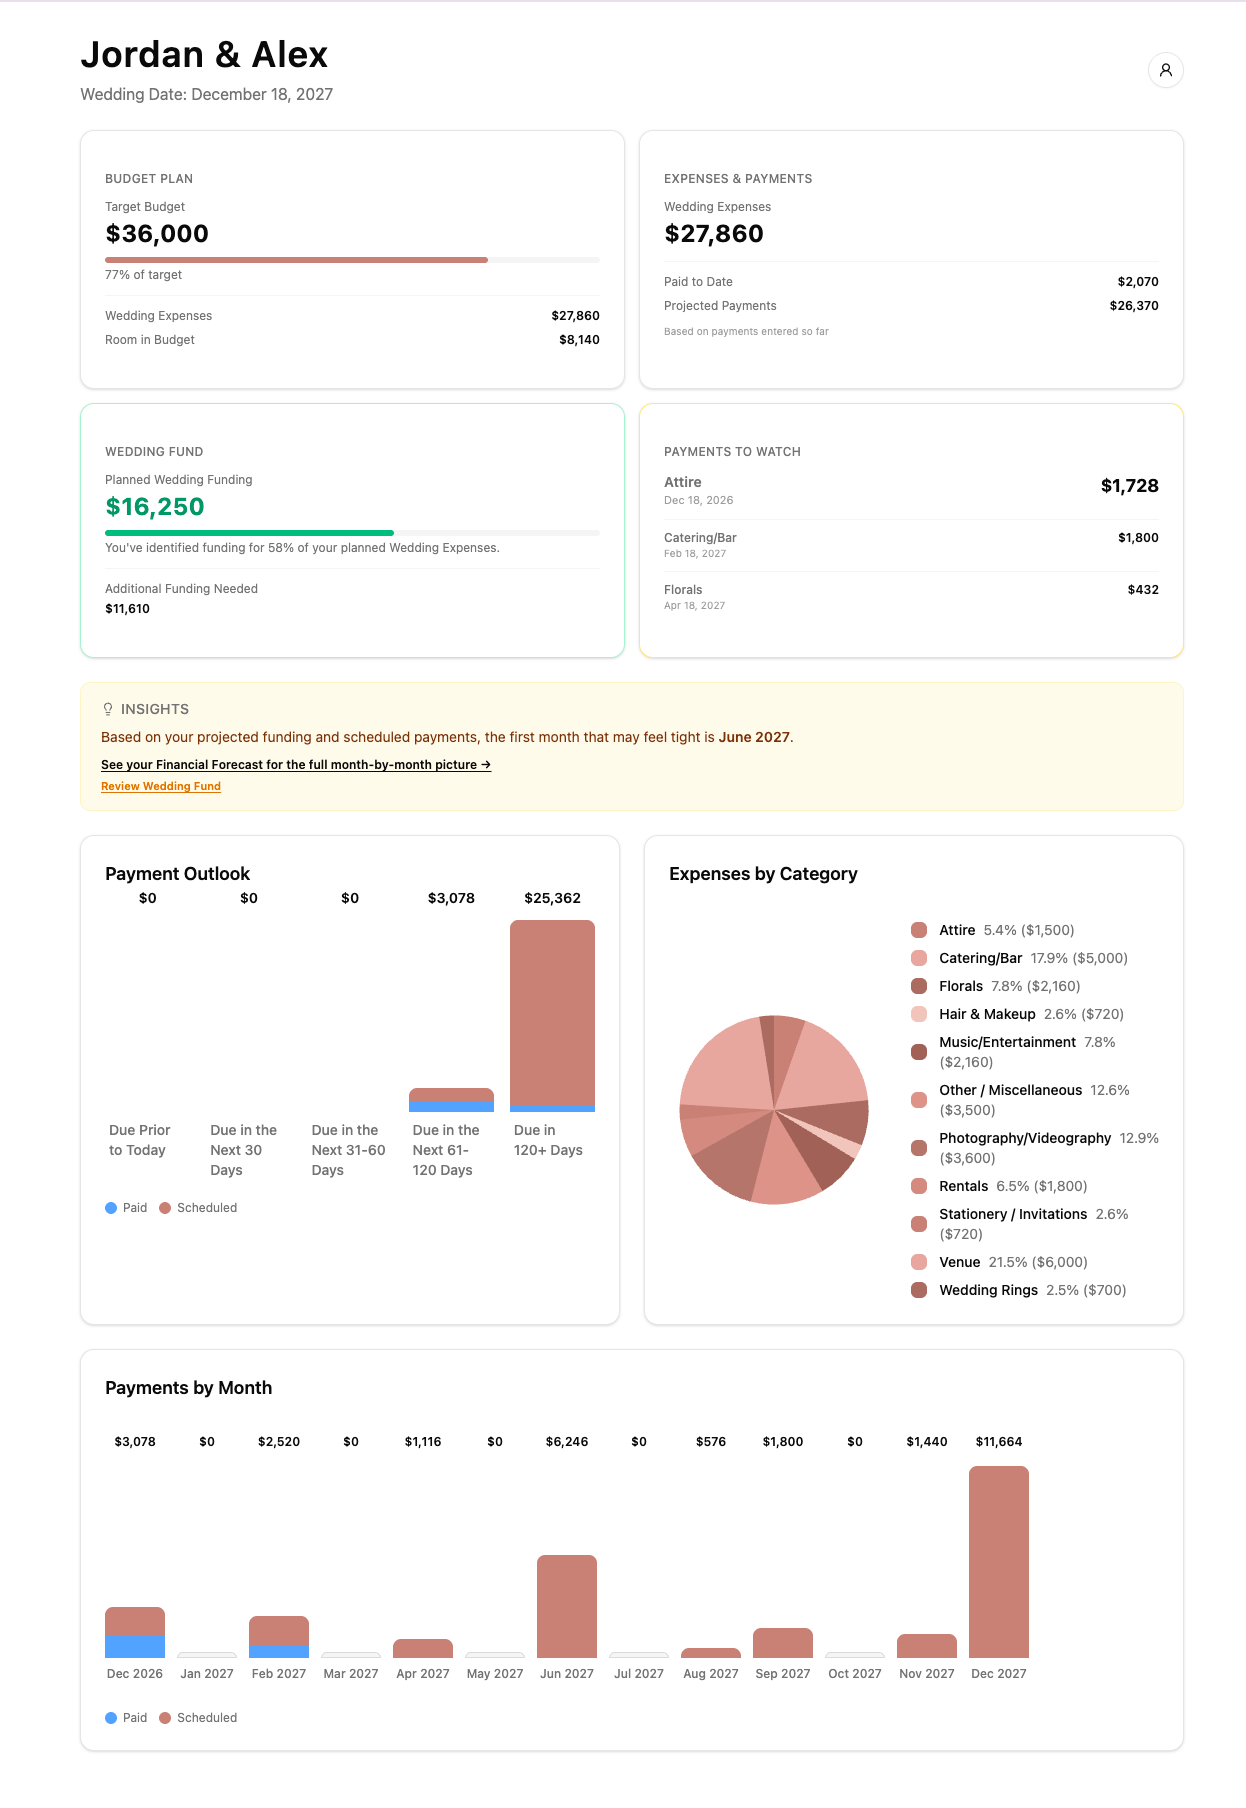Click the Venue 21.5% ($6,000) legend entry

point(1013,1262)
